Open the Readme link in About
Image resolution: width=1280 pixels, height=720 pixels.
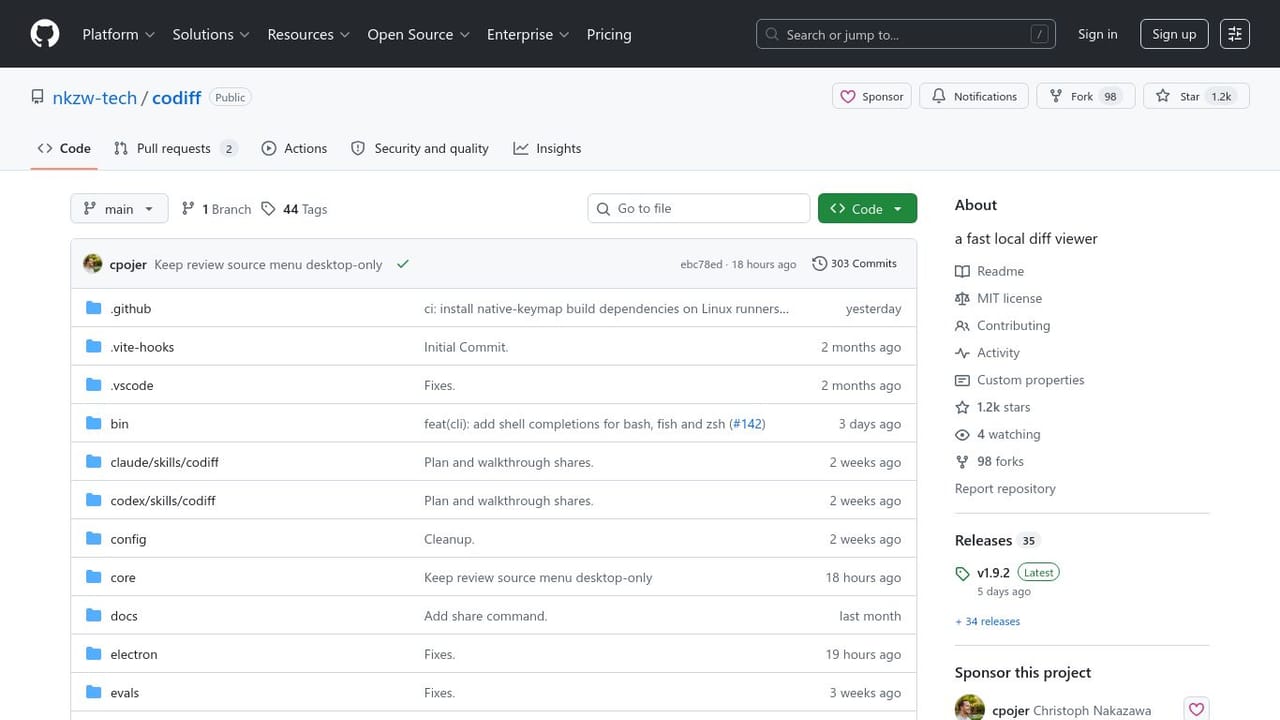tap(990, 271)
